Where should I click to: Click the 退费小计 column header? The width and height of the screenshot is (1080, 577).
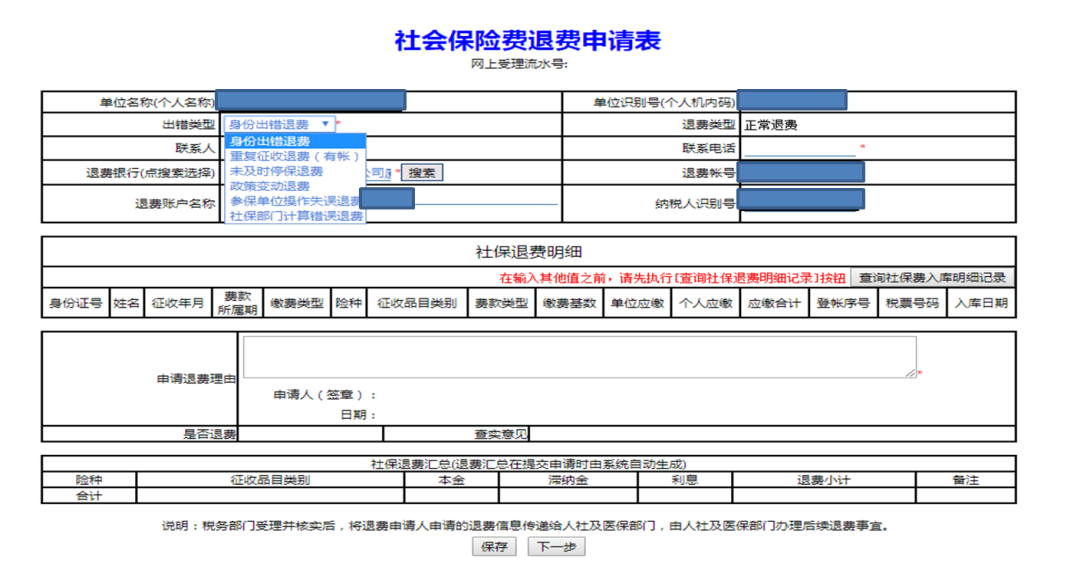824,479
